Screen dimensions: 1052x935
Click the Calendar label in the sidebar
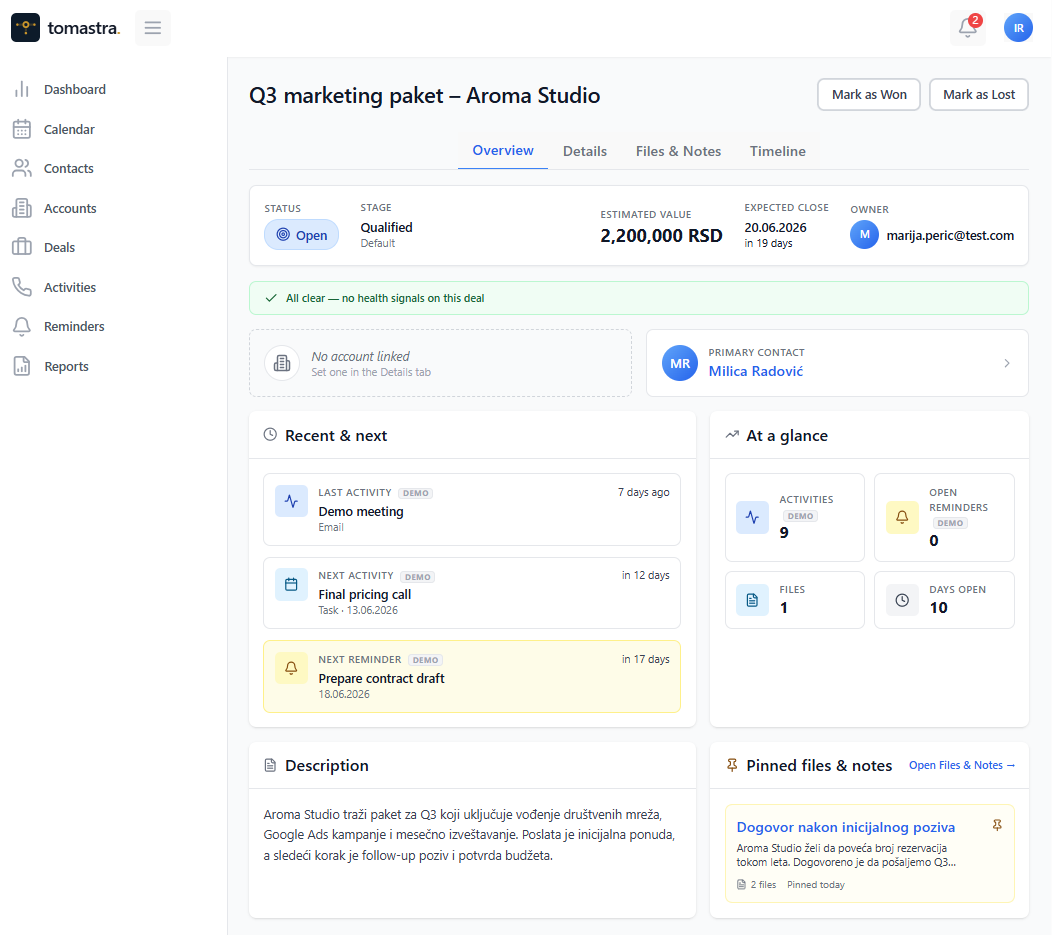69,129
